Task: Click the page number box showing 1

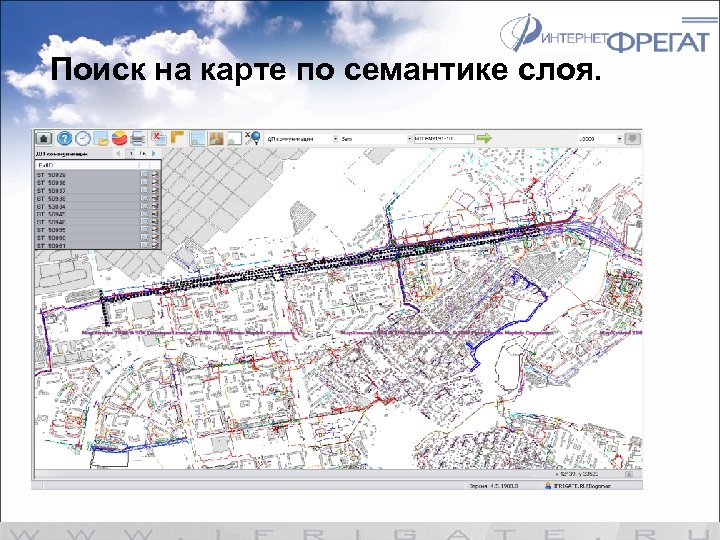Action: click(x=131, y=153)
